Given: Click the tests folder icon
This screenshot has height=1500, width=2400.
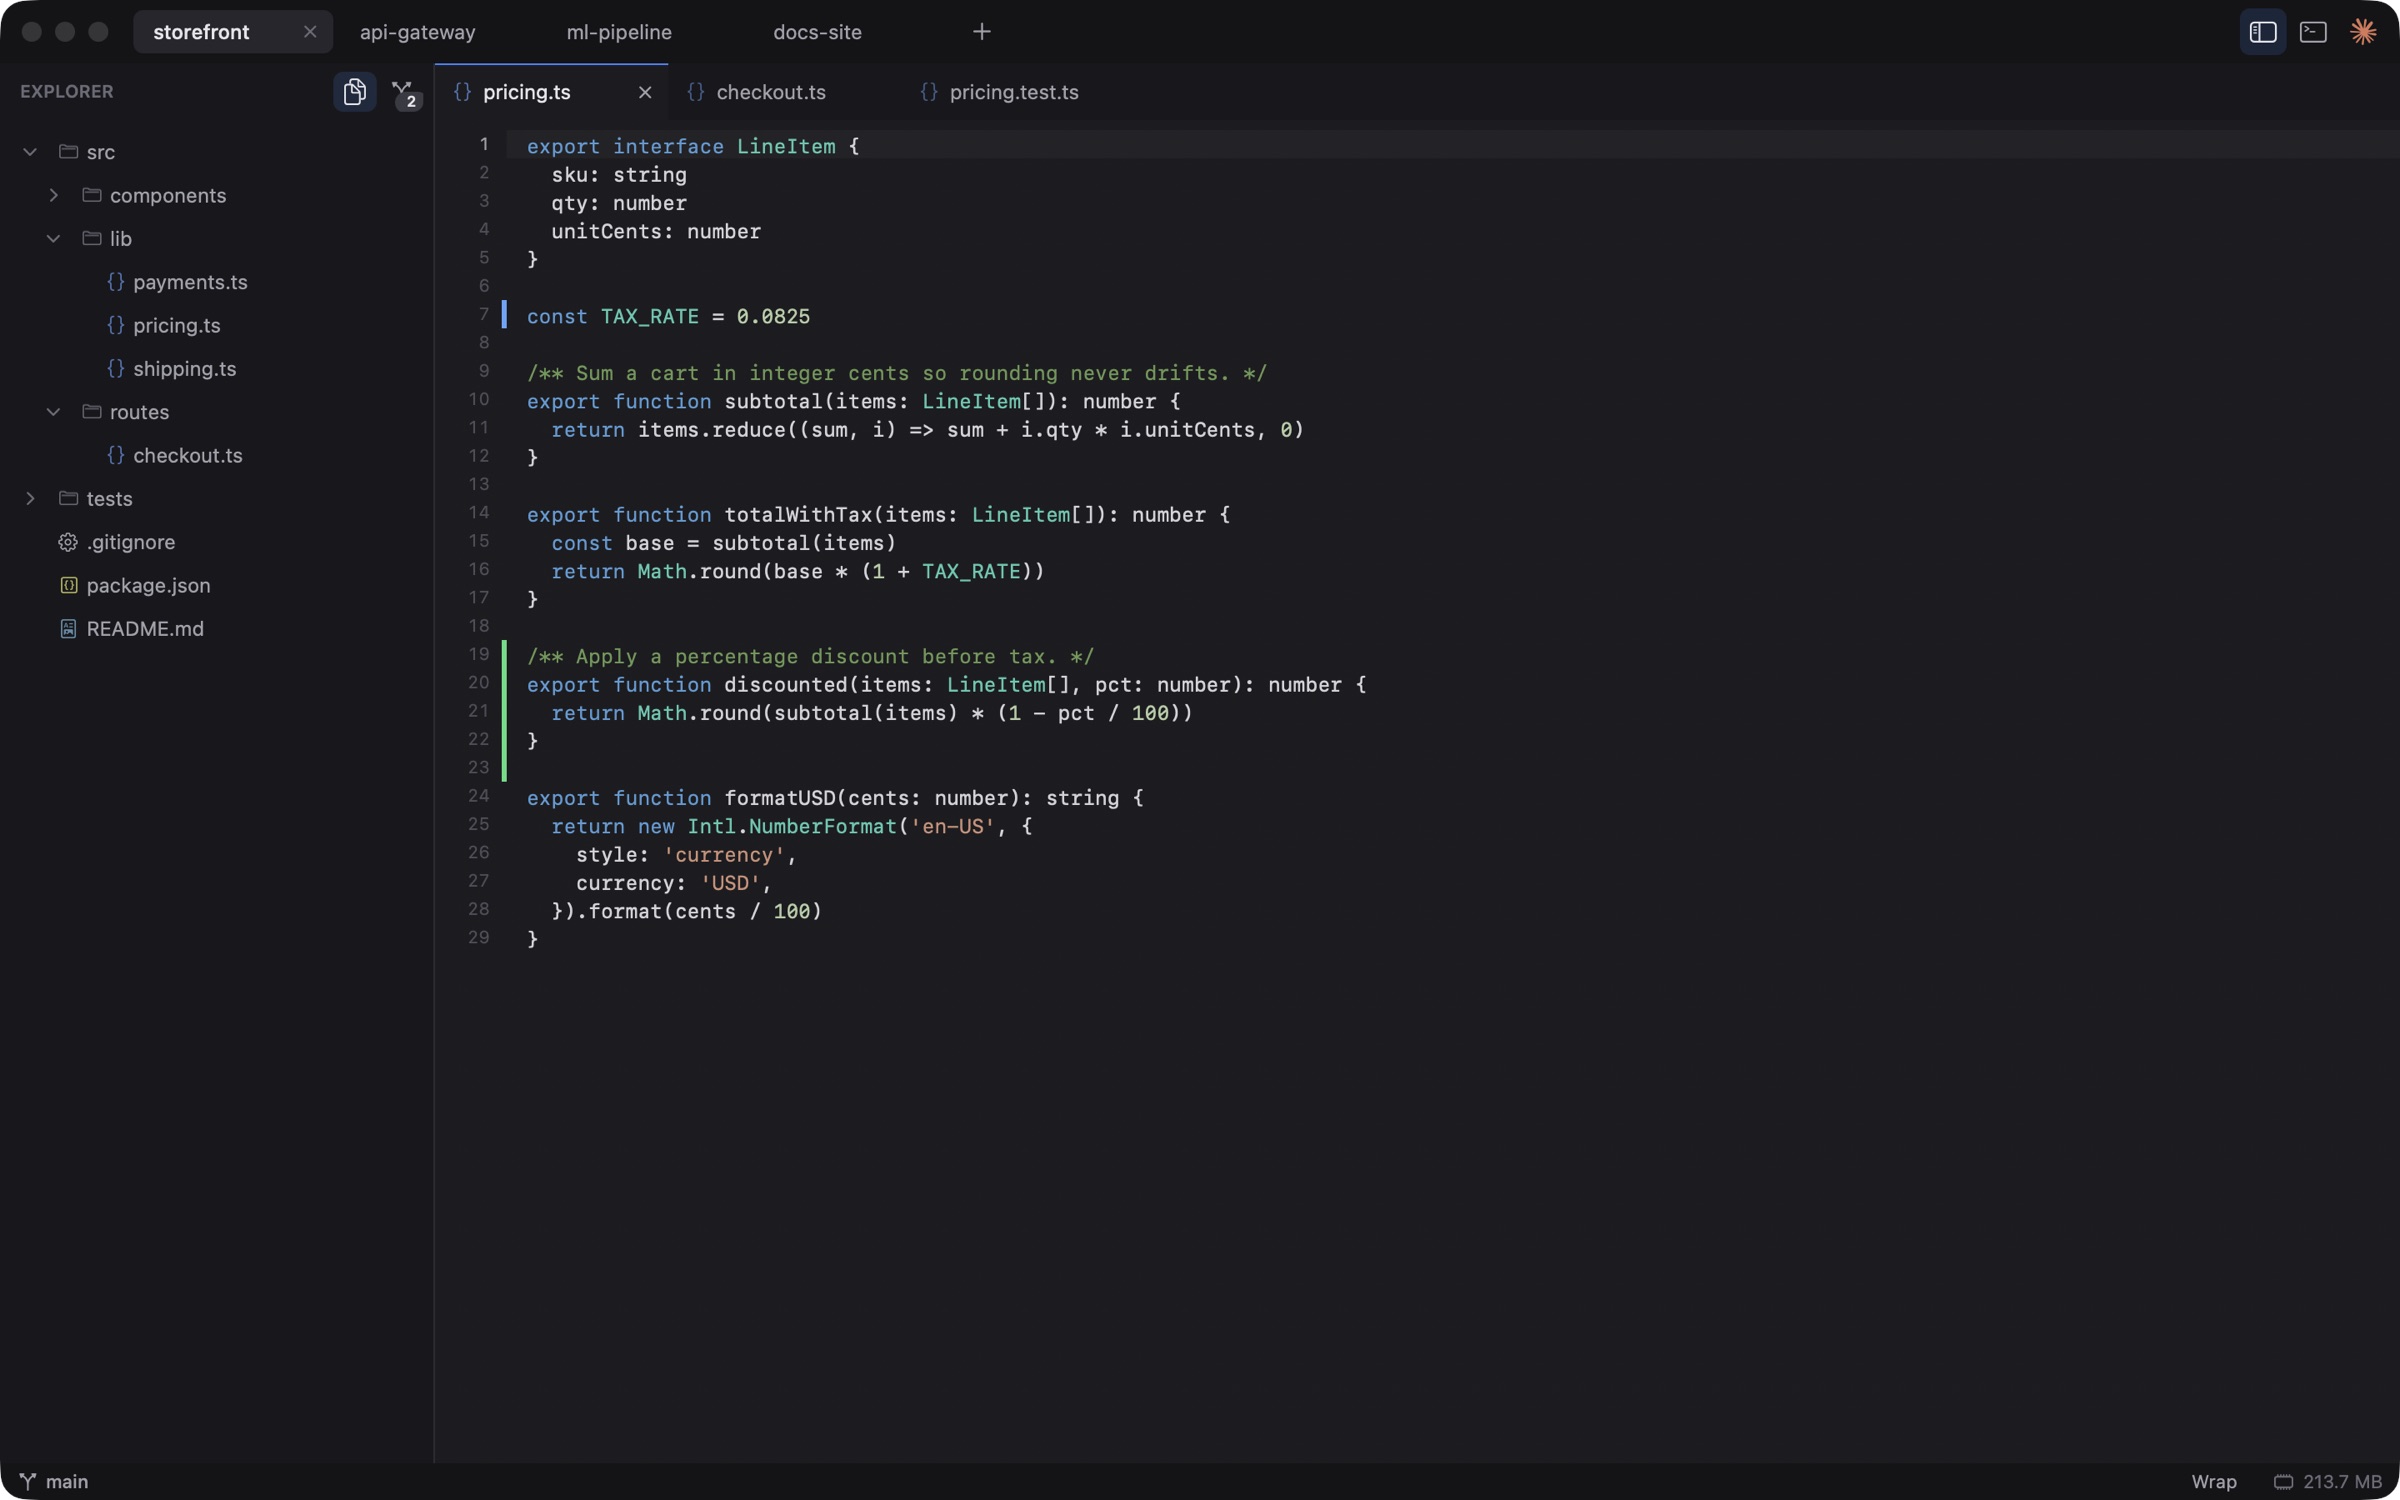Looking at the screenshot, I should pos(68,497).
